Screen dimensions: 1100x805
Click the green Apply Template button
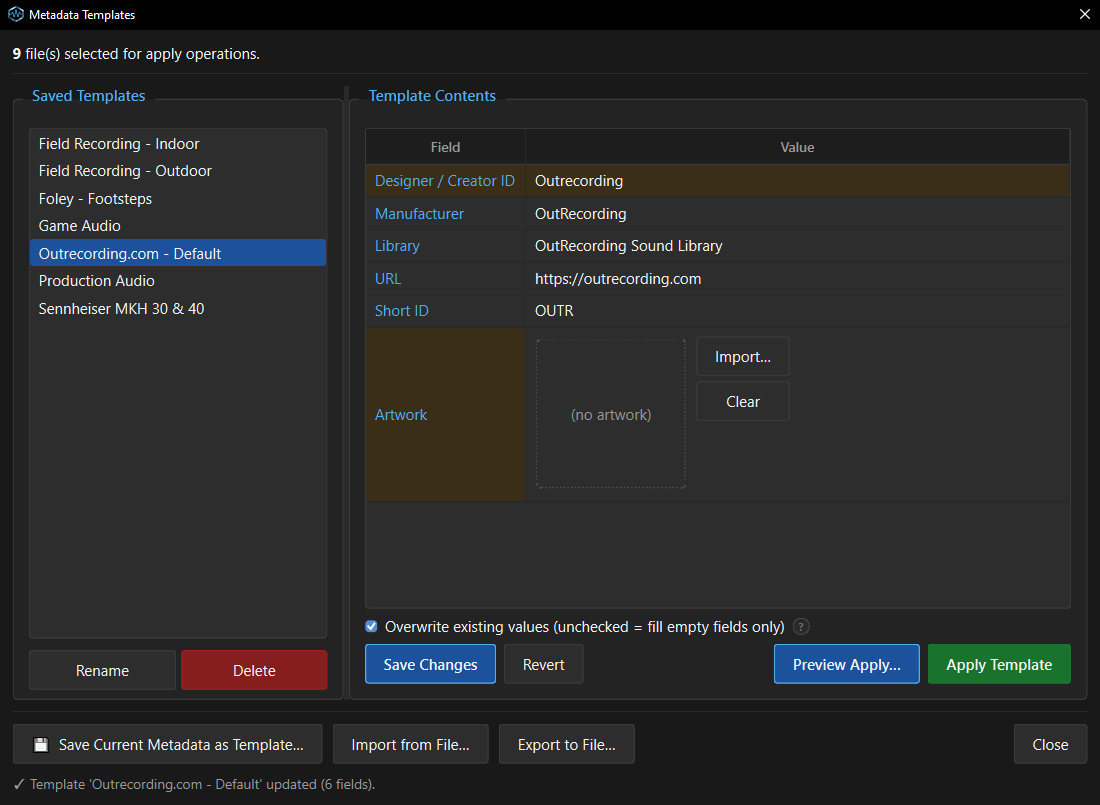999,664
